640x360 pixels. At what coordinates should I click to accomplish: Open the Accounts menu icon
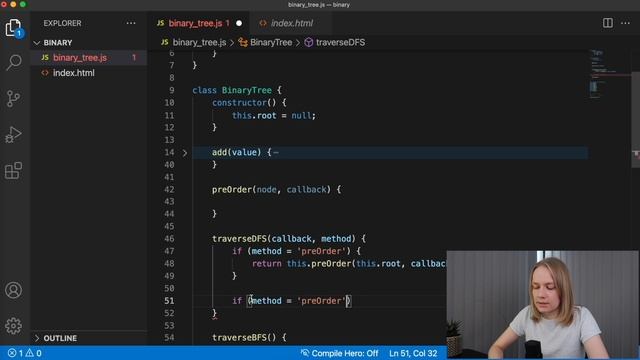coord(13,290)
